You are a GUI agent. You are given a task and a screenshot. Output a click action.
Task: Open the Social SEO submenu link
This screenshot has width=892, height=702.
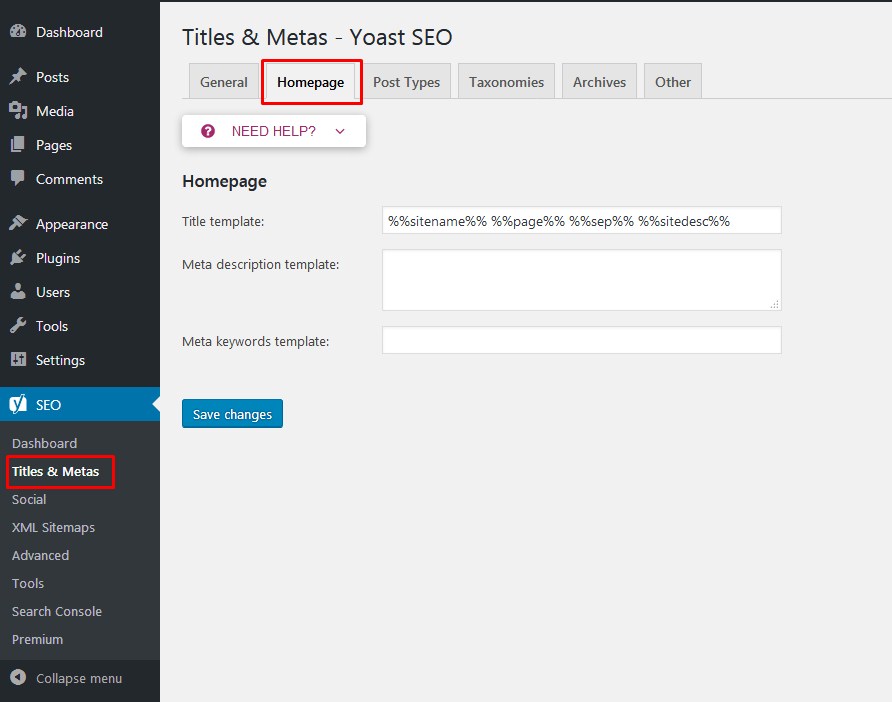(29, 499)
